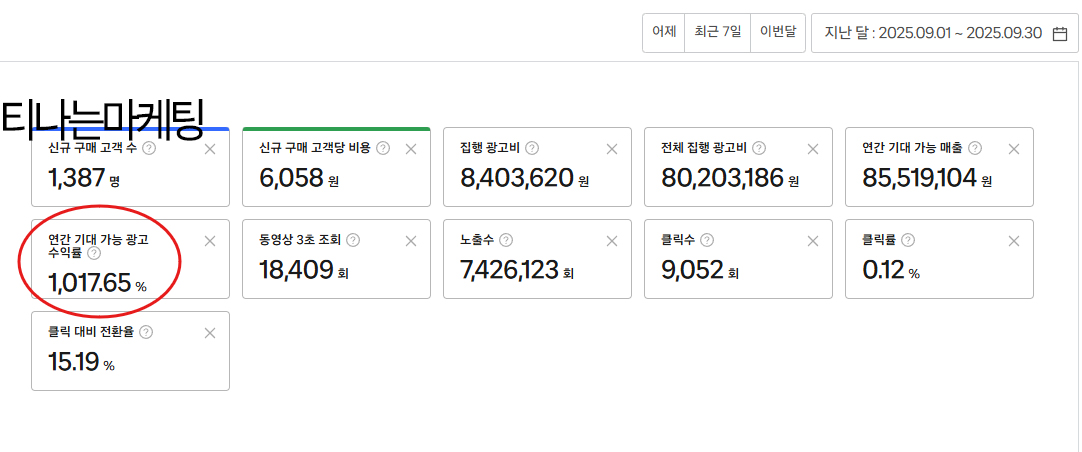Click help icon next to 클릭률
The image size is (1082, 452).
point(908,240)
